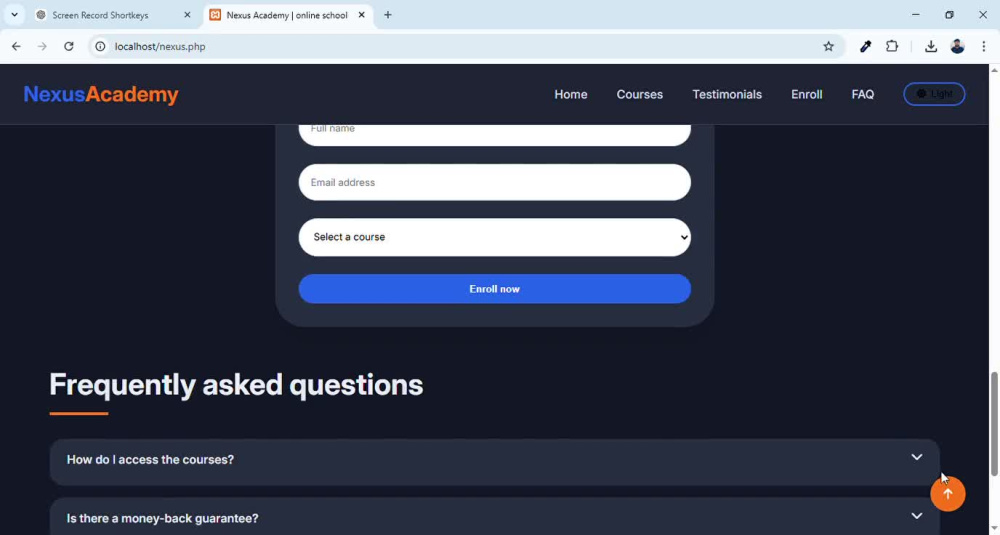Toggle the Light theme switch

pyautogui.click(x=934, y=94)
